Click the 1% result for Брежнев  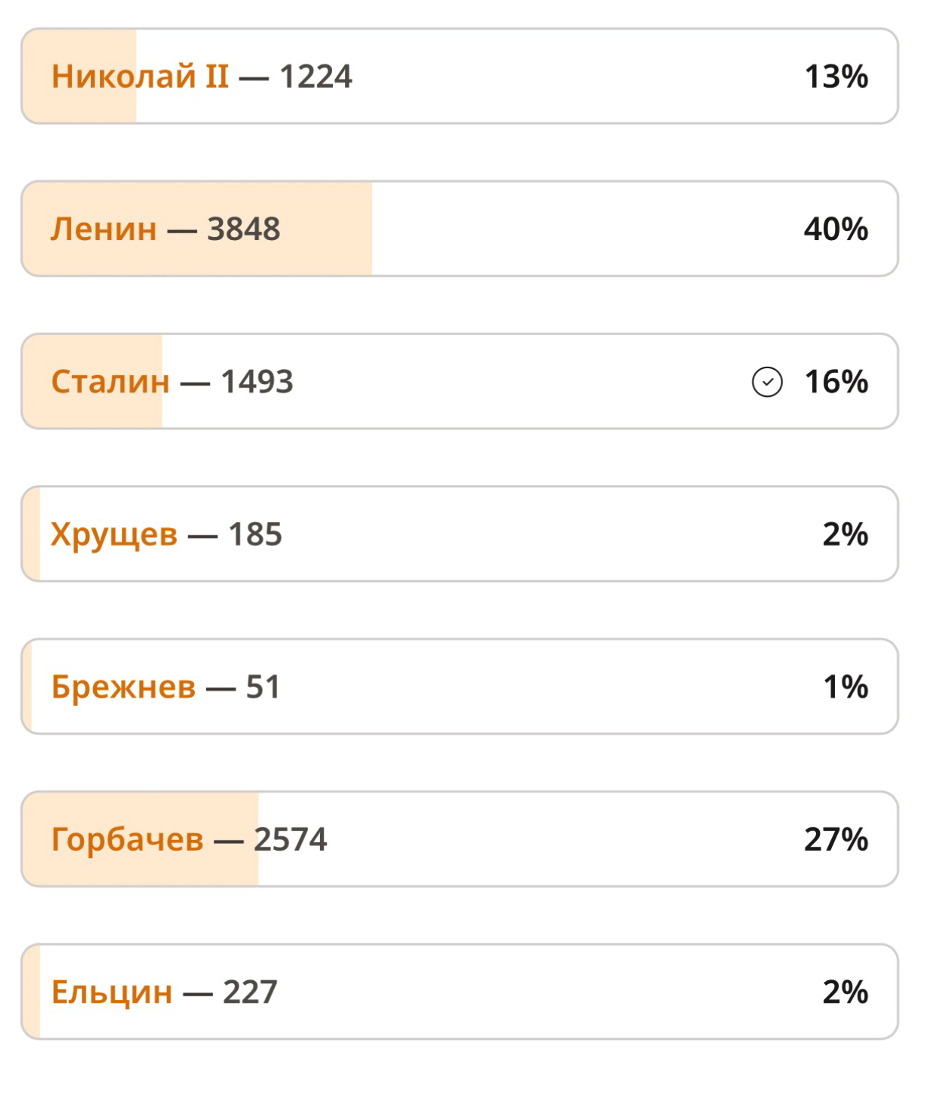point(846,687)
